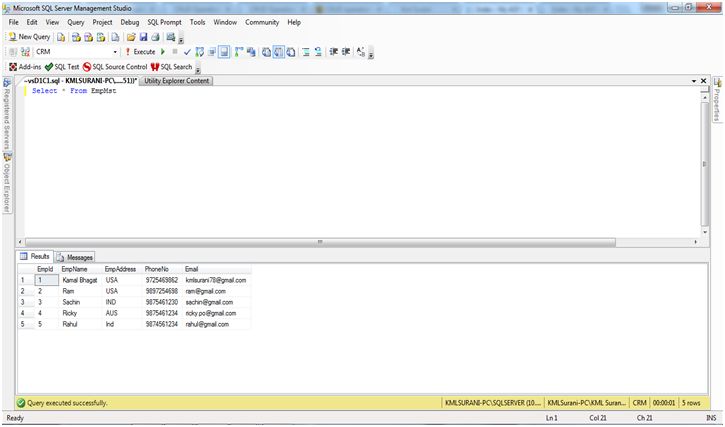Click the EmpAddress column header

coord(120,269)
